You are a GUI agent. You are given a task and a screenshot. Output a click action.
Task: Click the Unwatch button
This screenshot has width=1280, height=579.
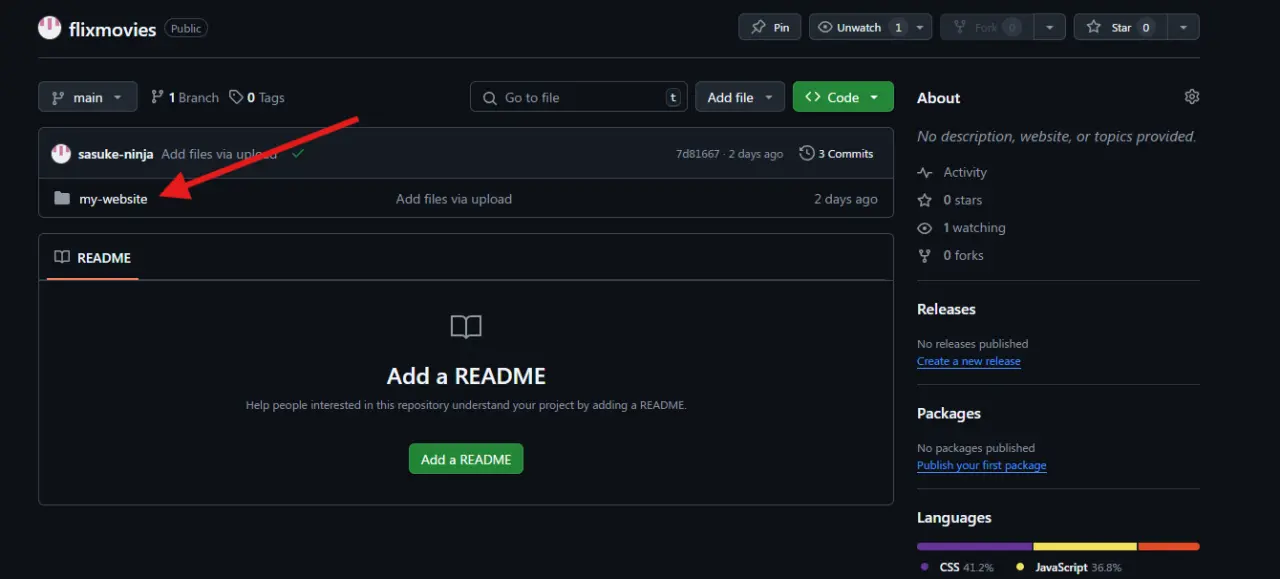859,27
